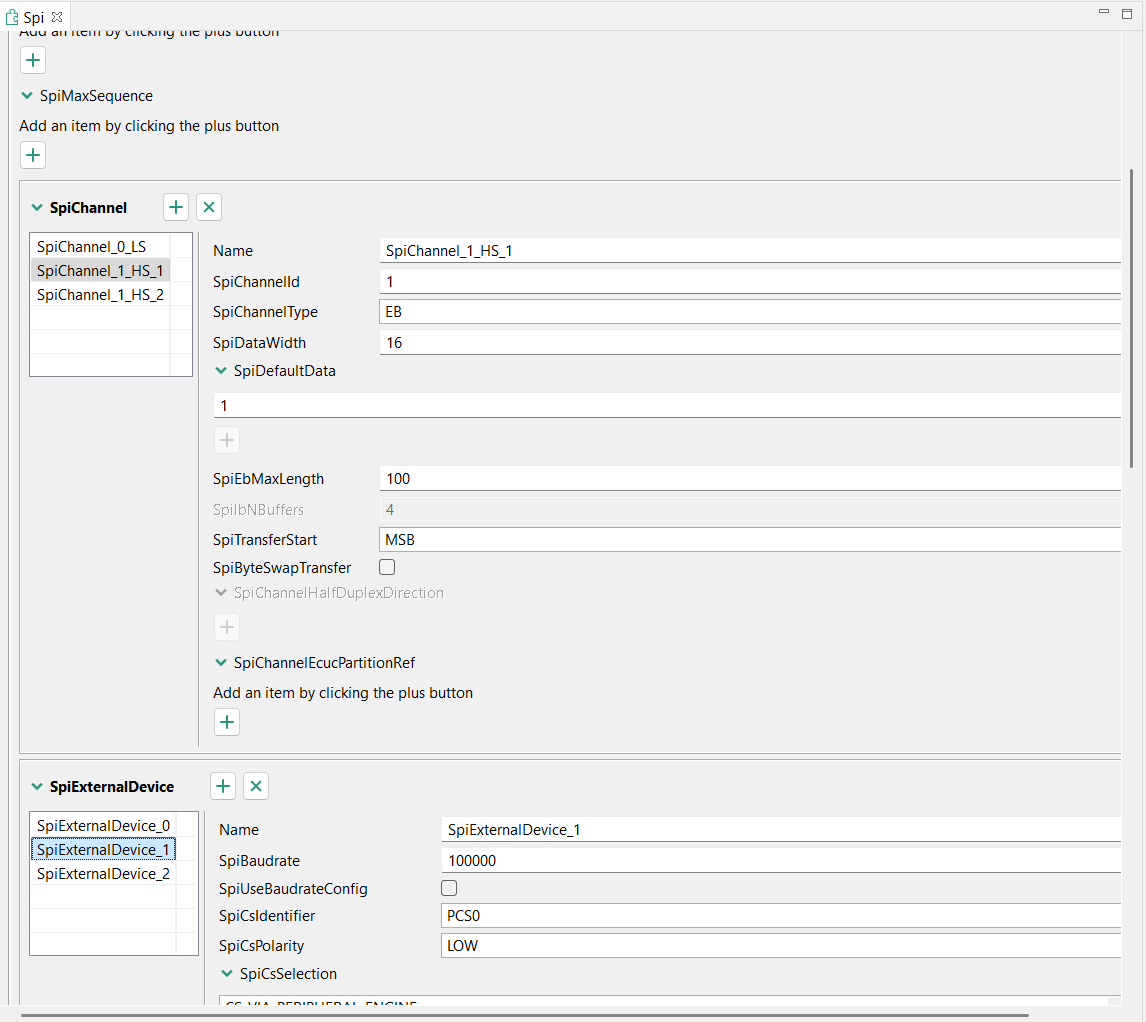Toggle SpiByteSwapTransfer checkbox
The image size is (1146, 1022).
coord(387,567)
